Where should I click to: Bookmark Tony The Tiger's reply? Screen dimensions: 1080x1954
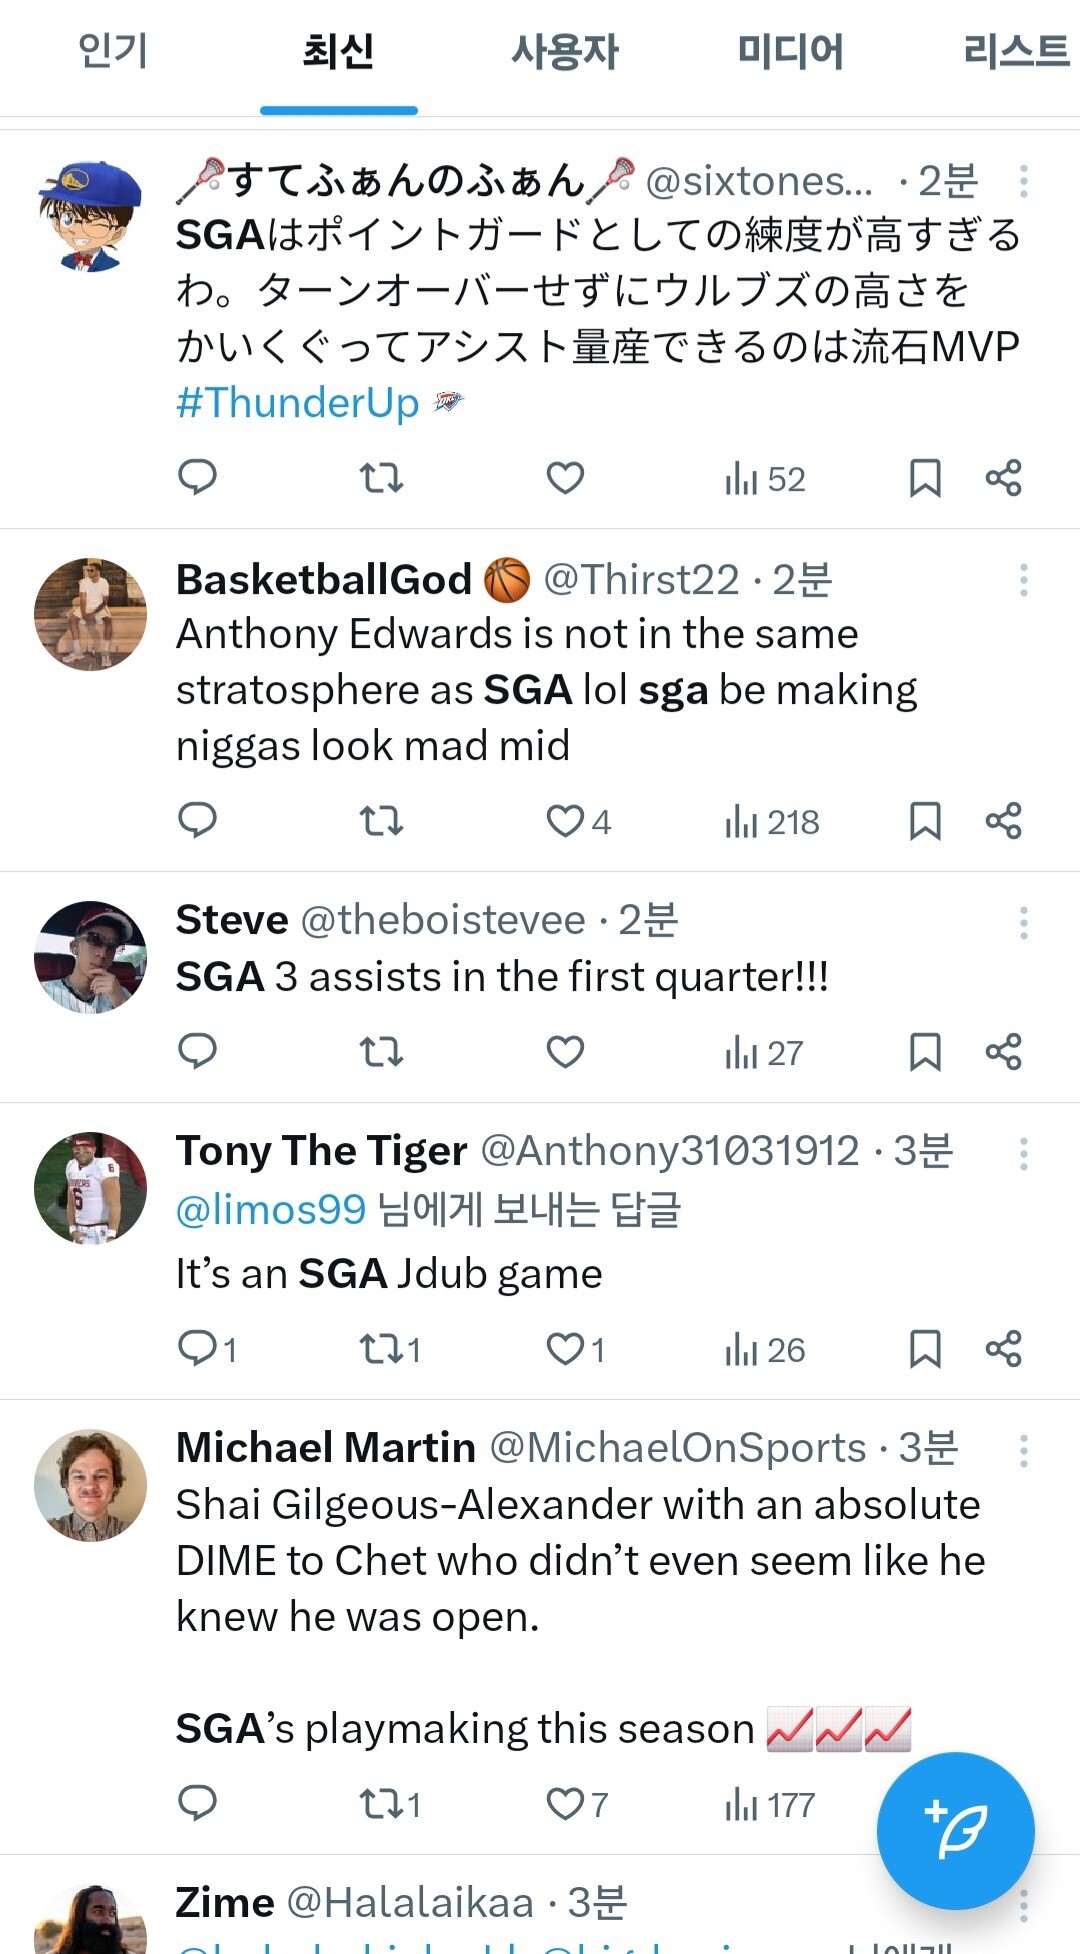[x=925, y=1349]
